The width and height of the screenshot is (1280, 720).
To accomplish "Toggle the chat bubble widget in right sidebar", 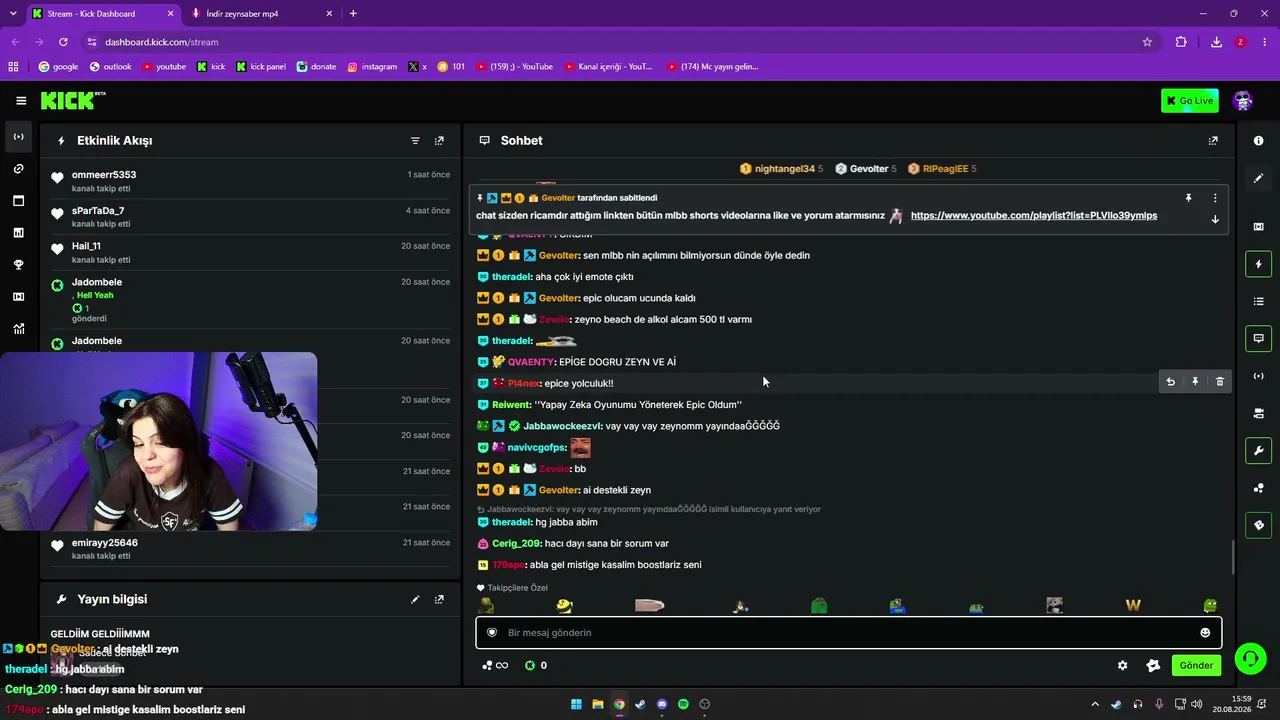I will [1258, 338].
